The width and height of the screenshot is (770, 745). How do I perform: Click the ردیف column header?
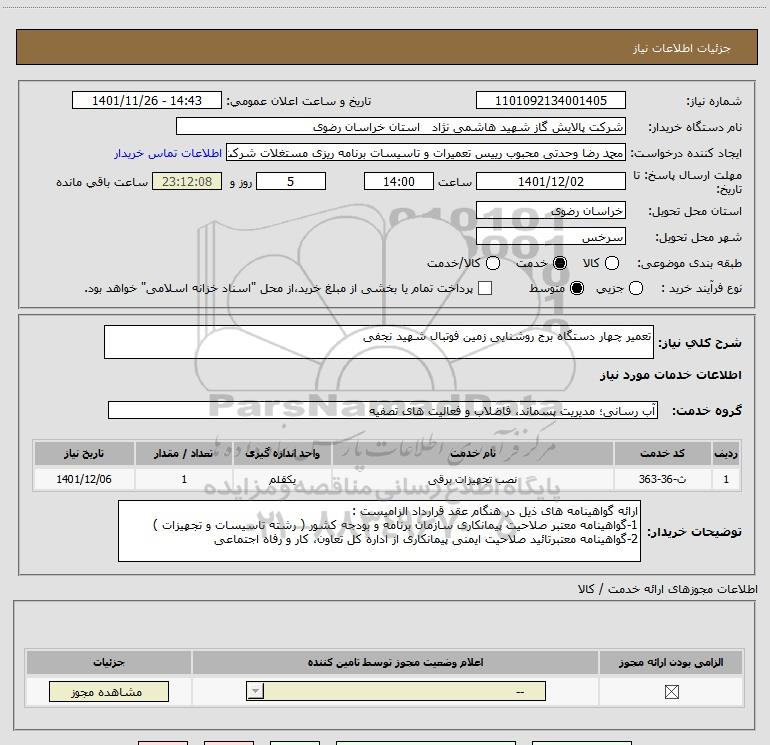[726, 453]
